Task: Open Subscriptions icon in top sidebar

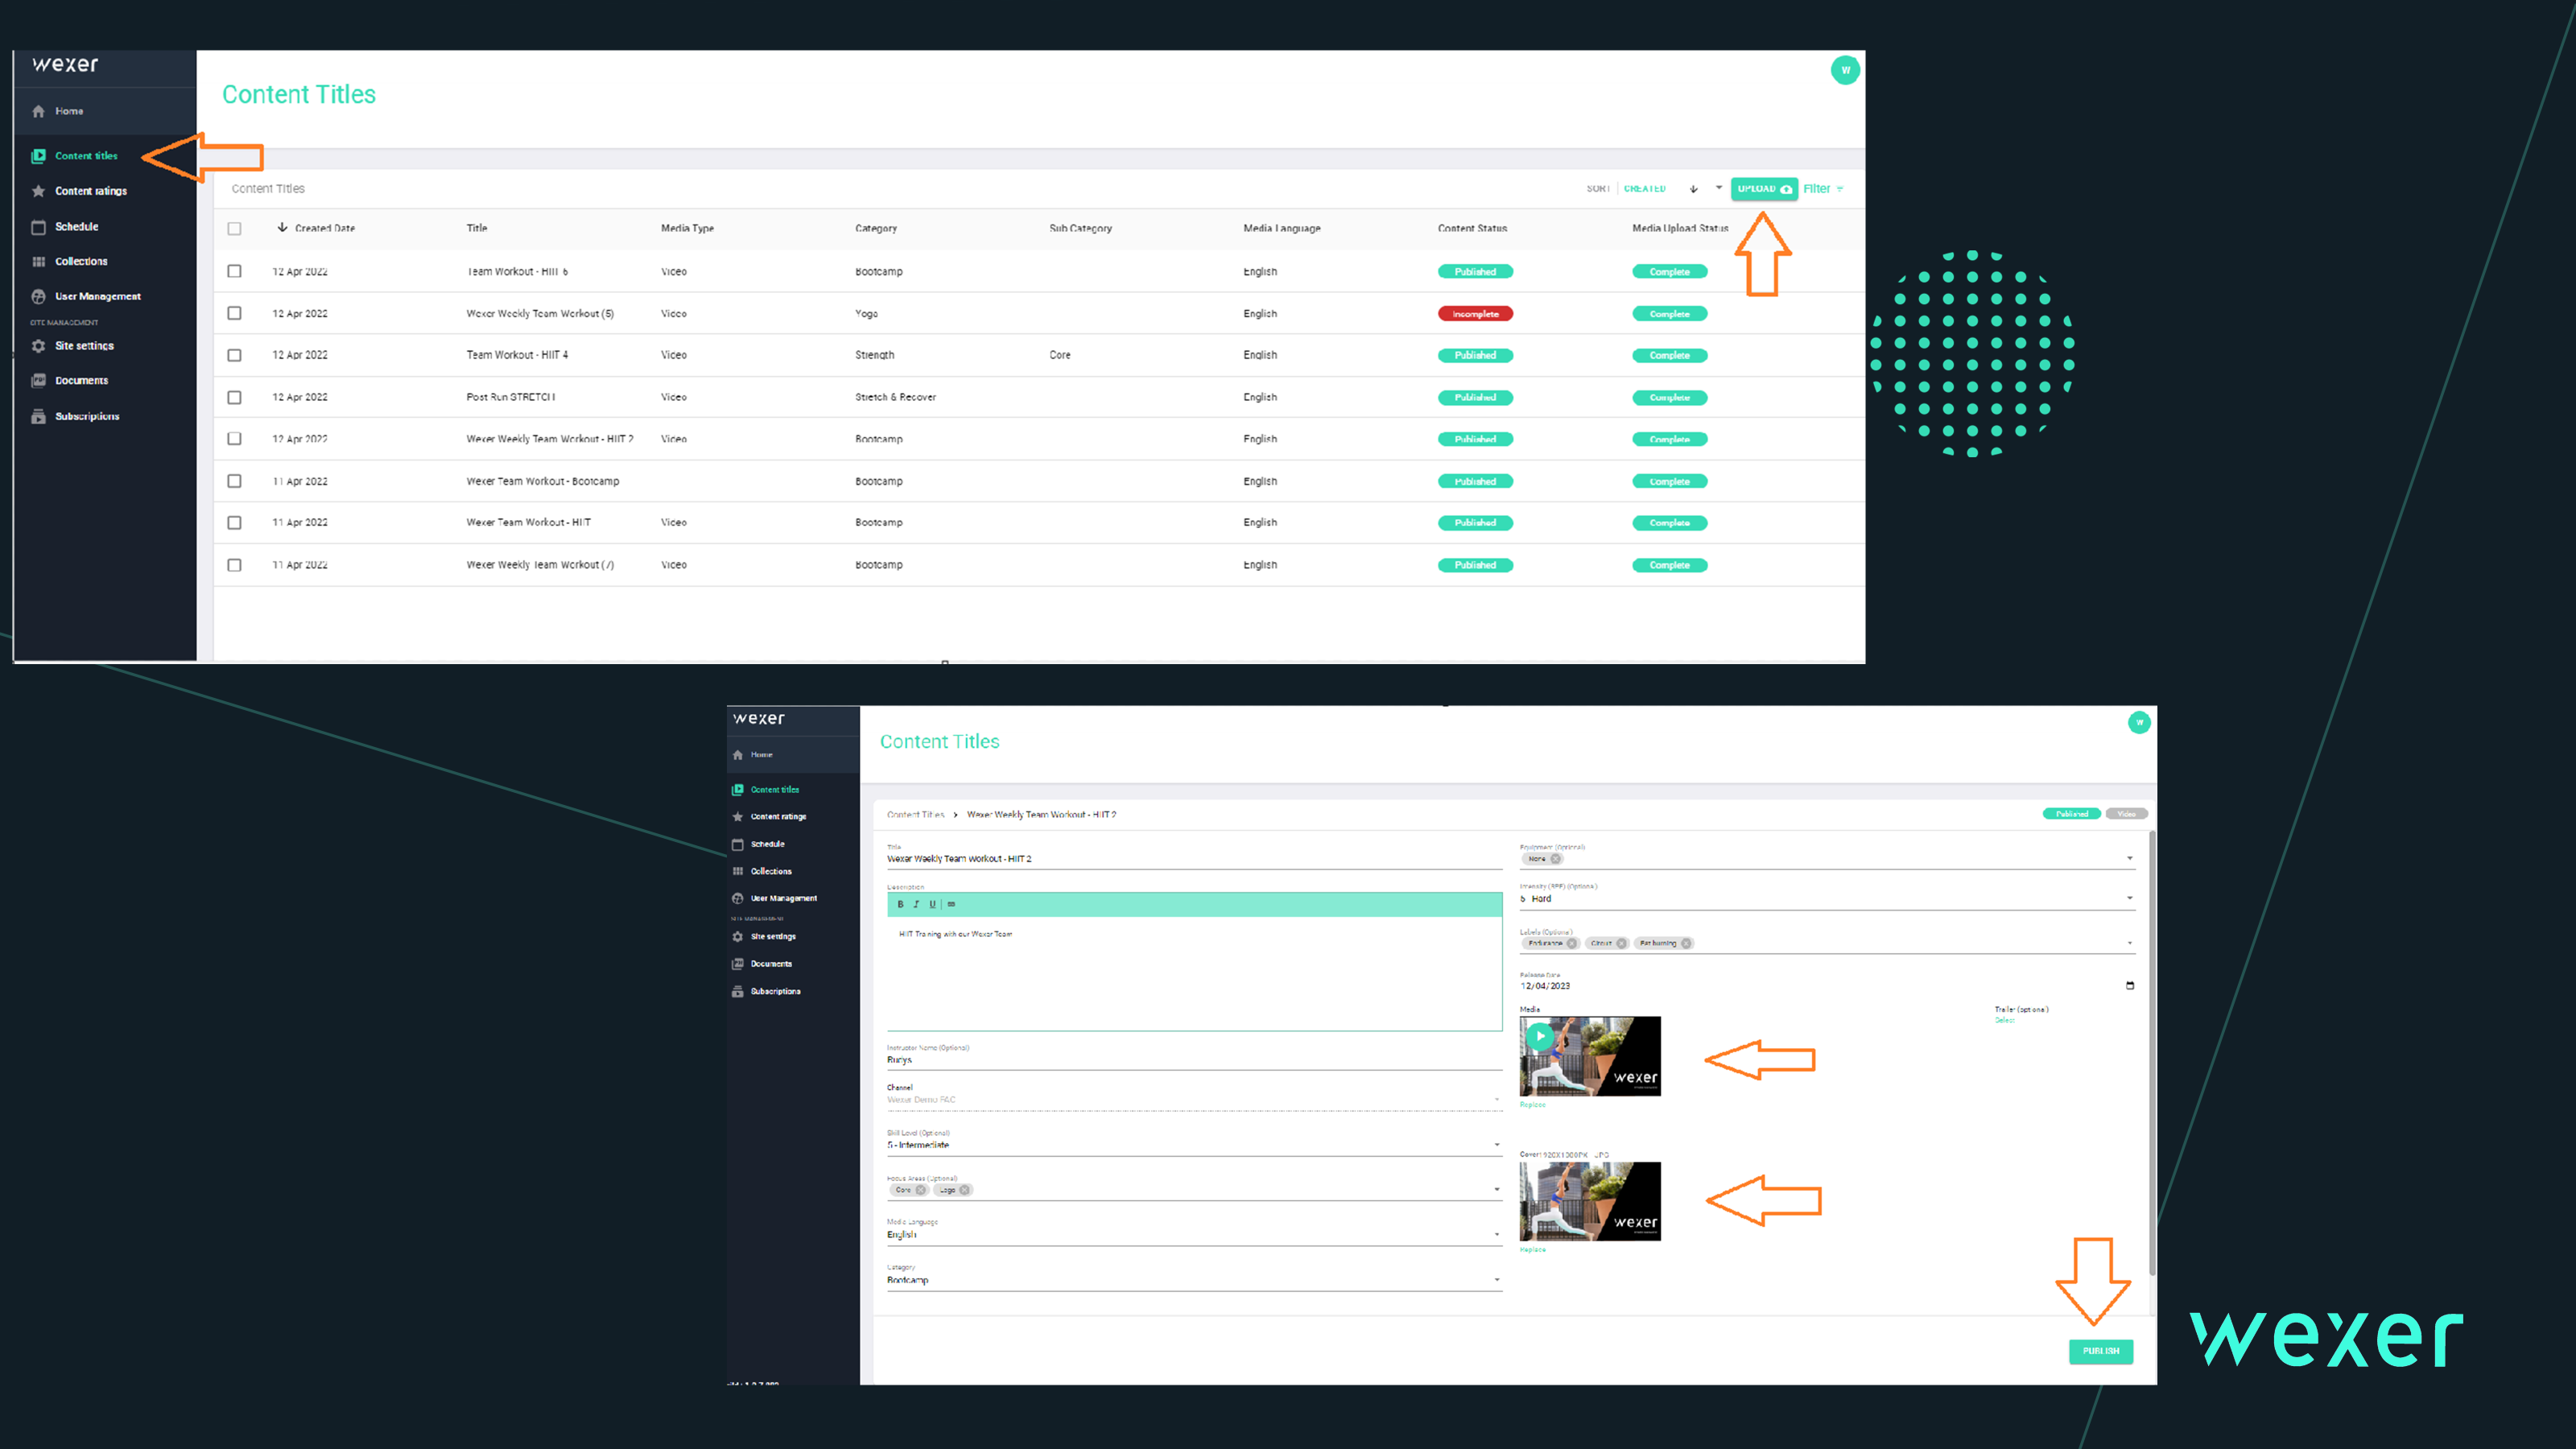Action: [38, 416]
